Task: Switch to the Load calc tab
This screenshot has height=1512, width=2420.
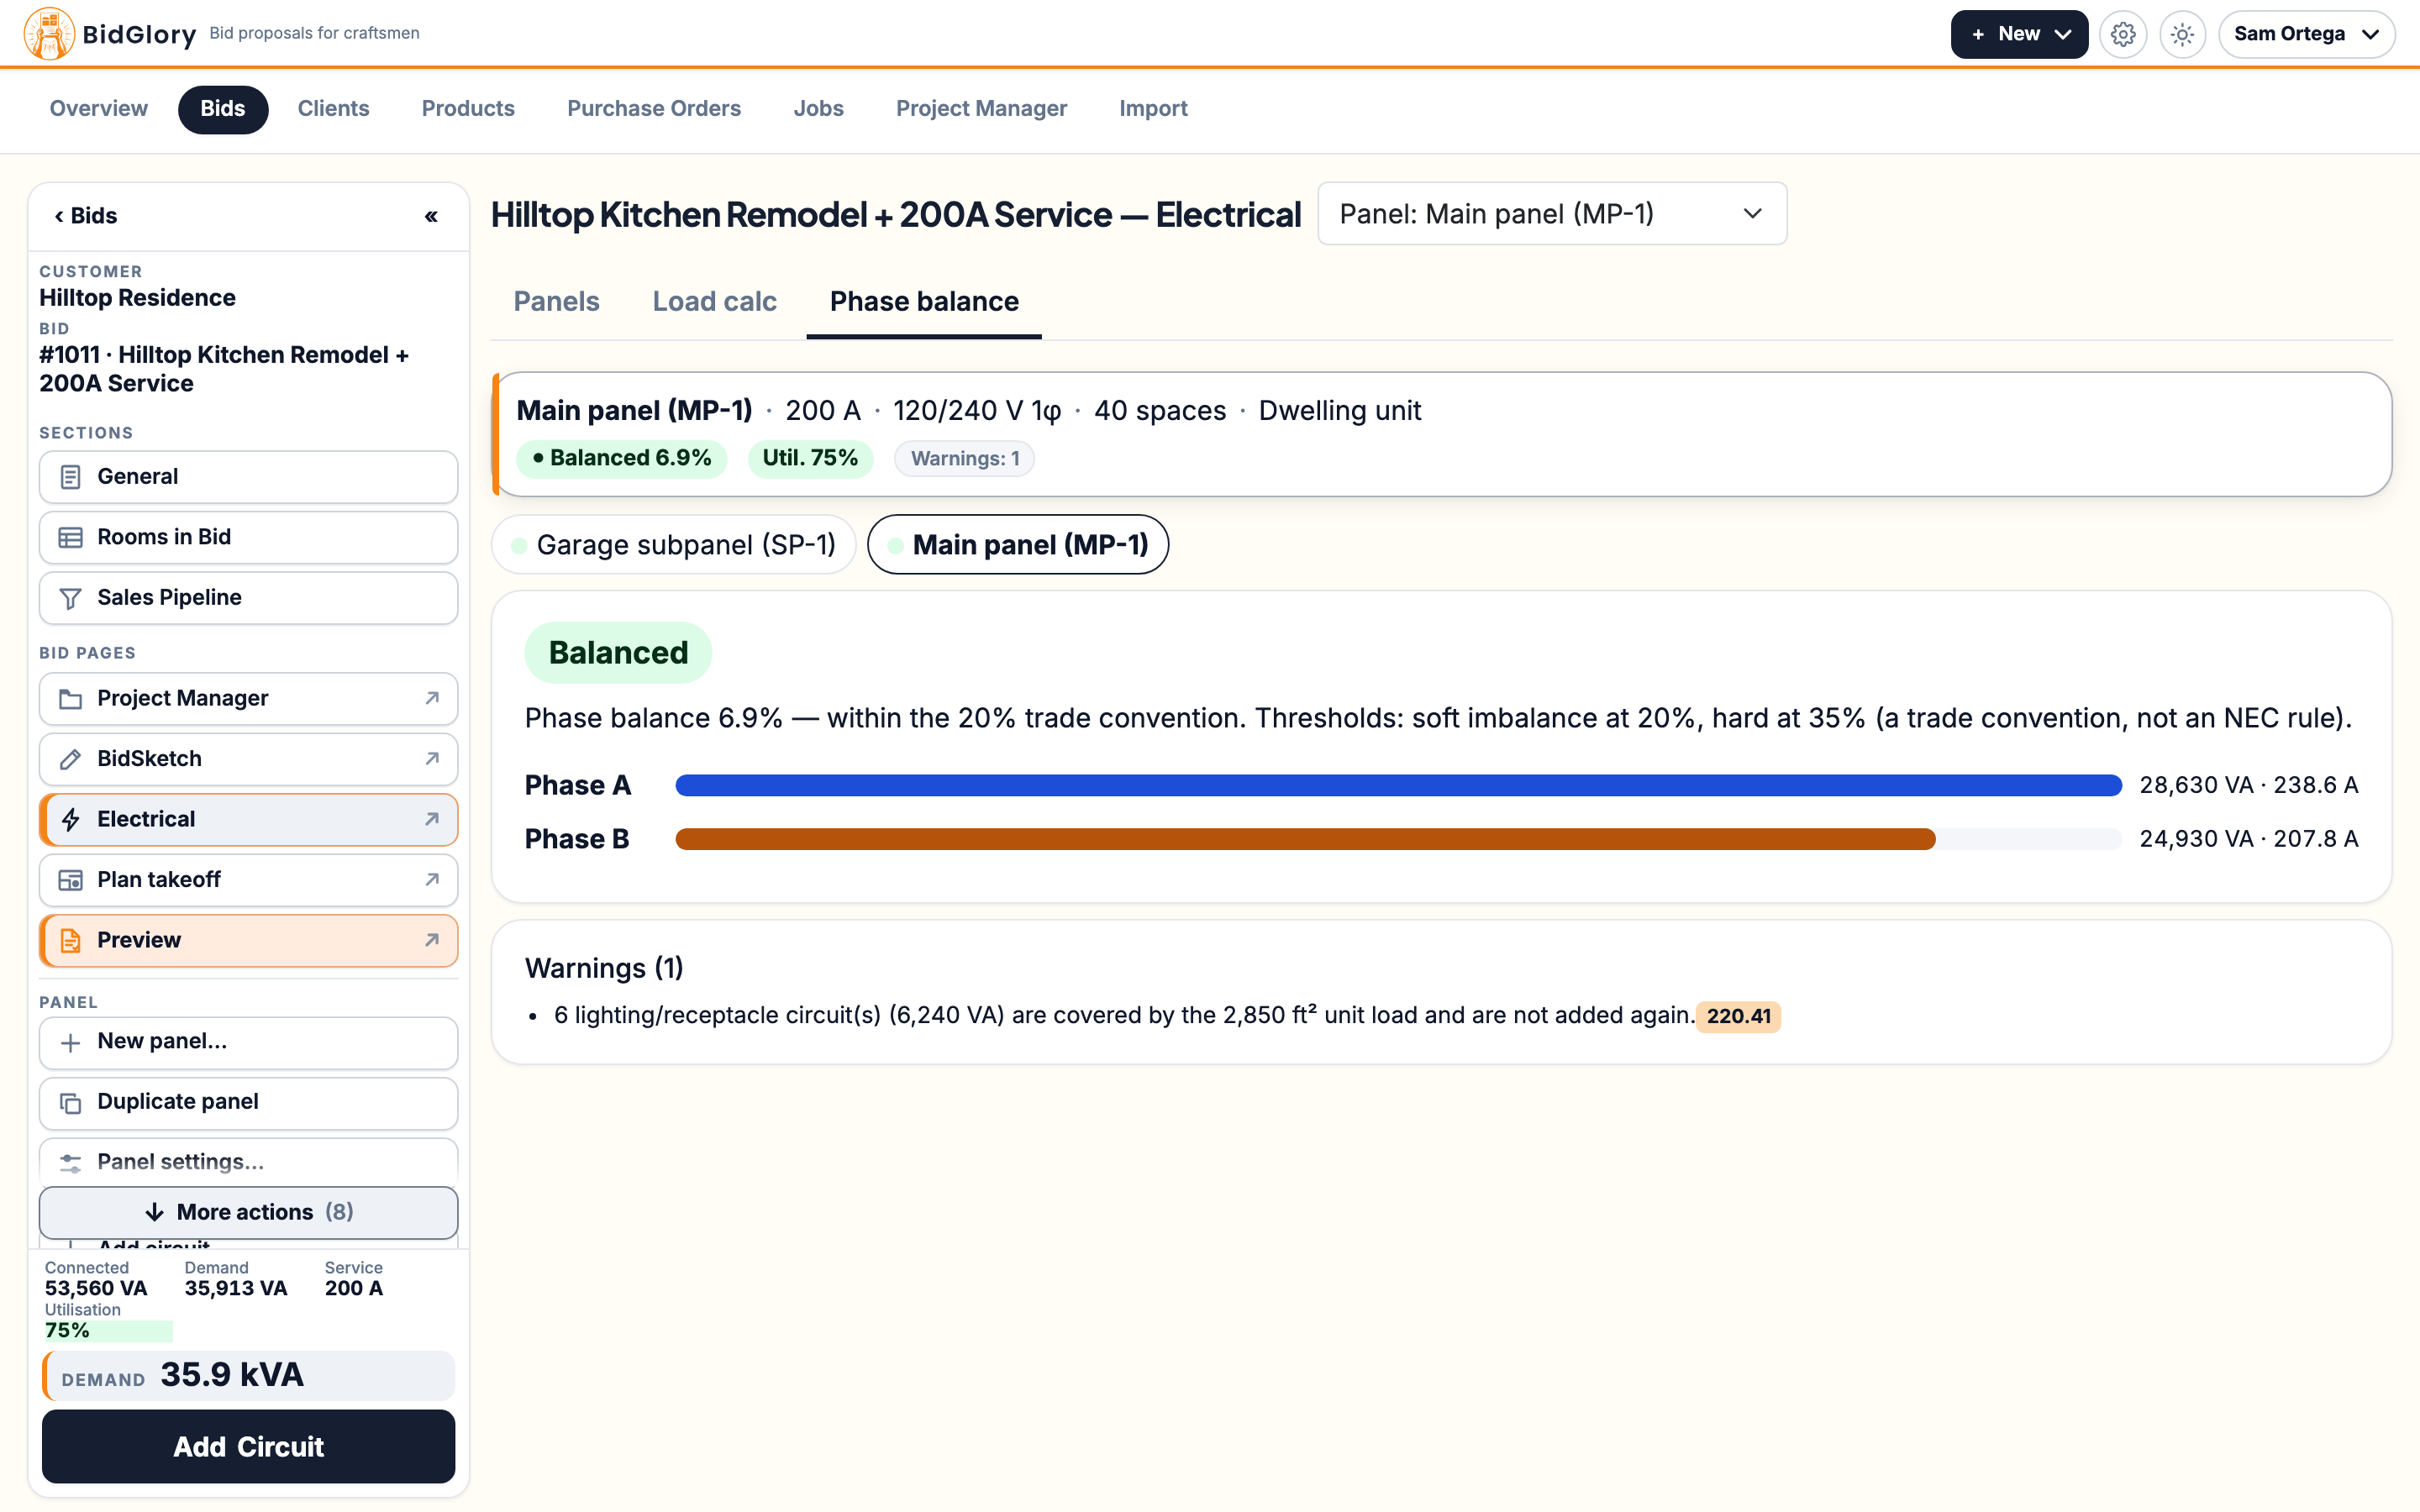Action: (714, 302)
